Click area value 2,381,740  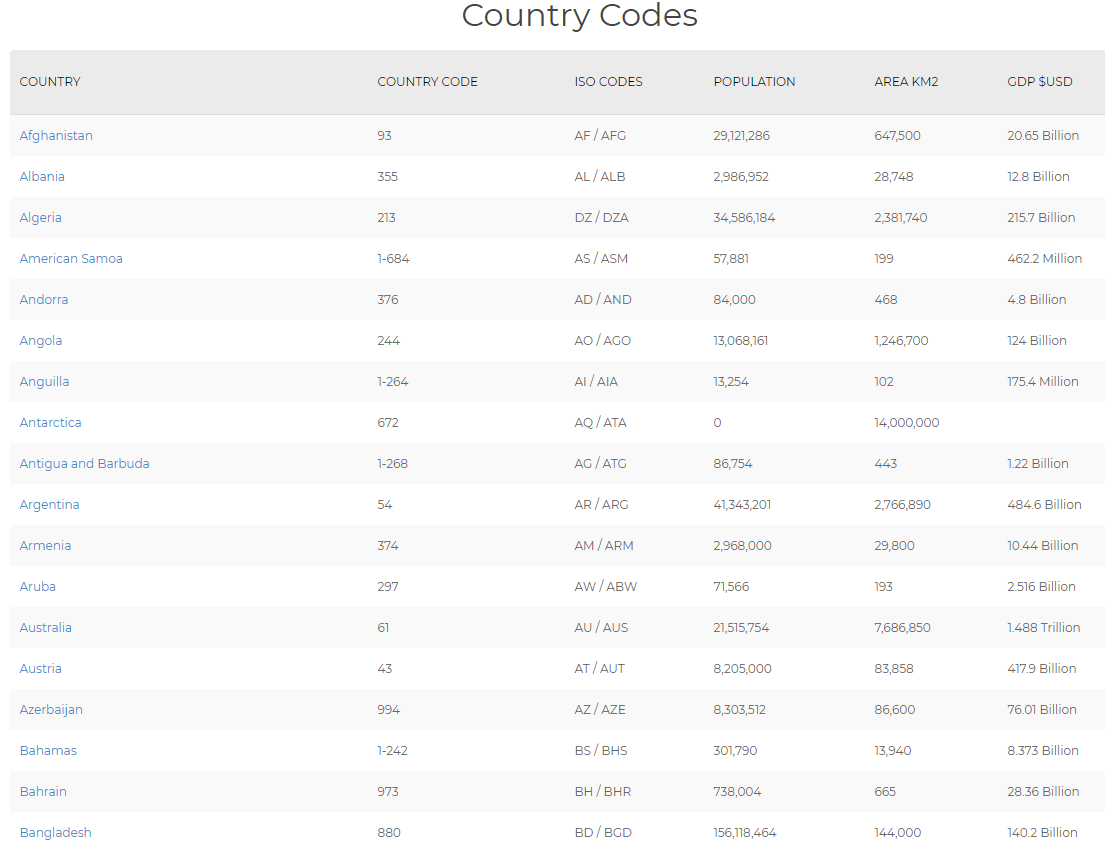click(x=901, y=217)
